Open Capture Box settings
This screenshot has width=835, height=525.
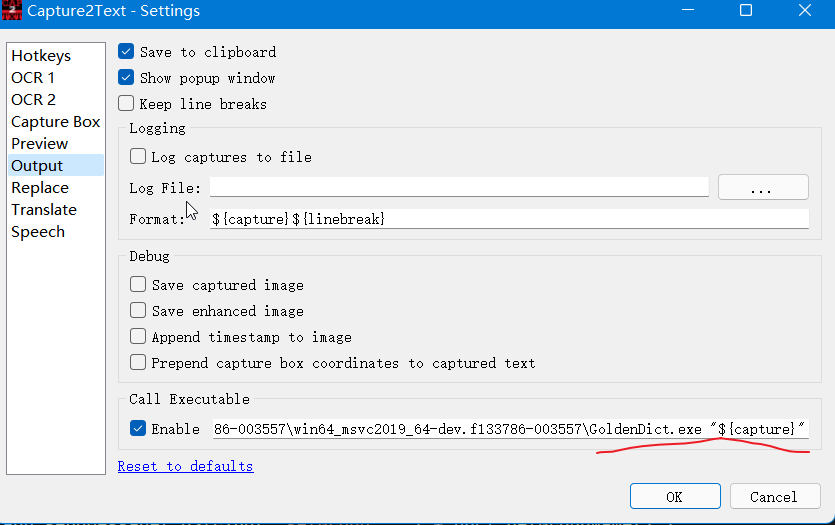pos(56,121)
